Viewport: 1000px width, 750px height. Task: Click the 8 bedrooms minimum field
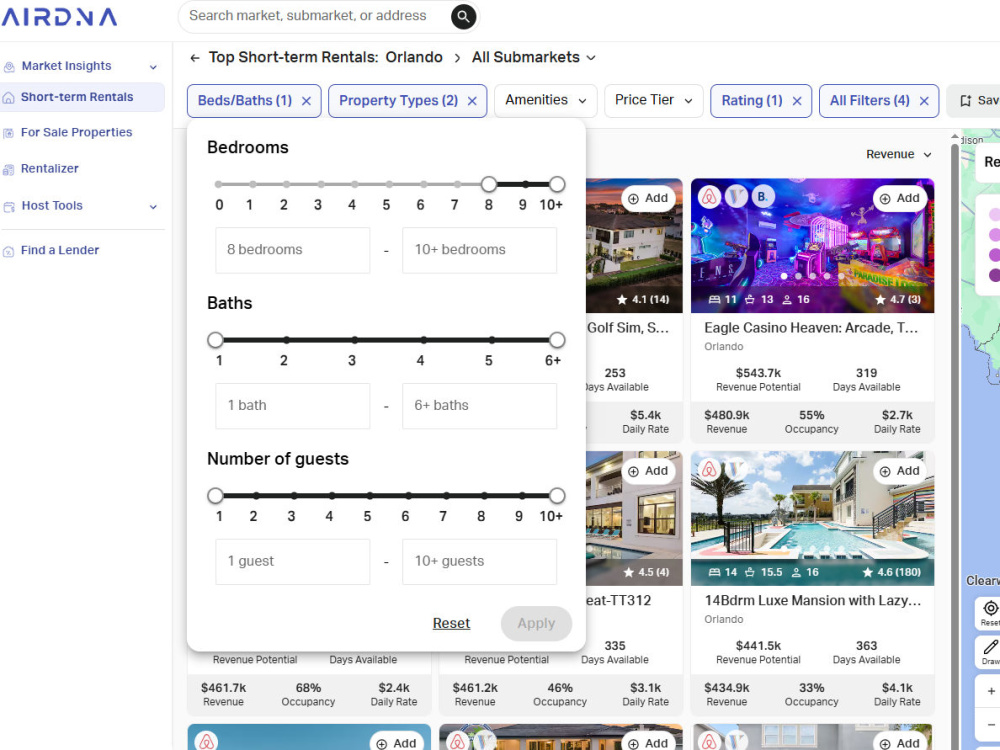click(x=293, y=250)
